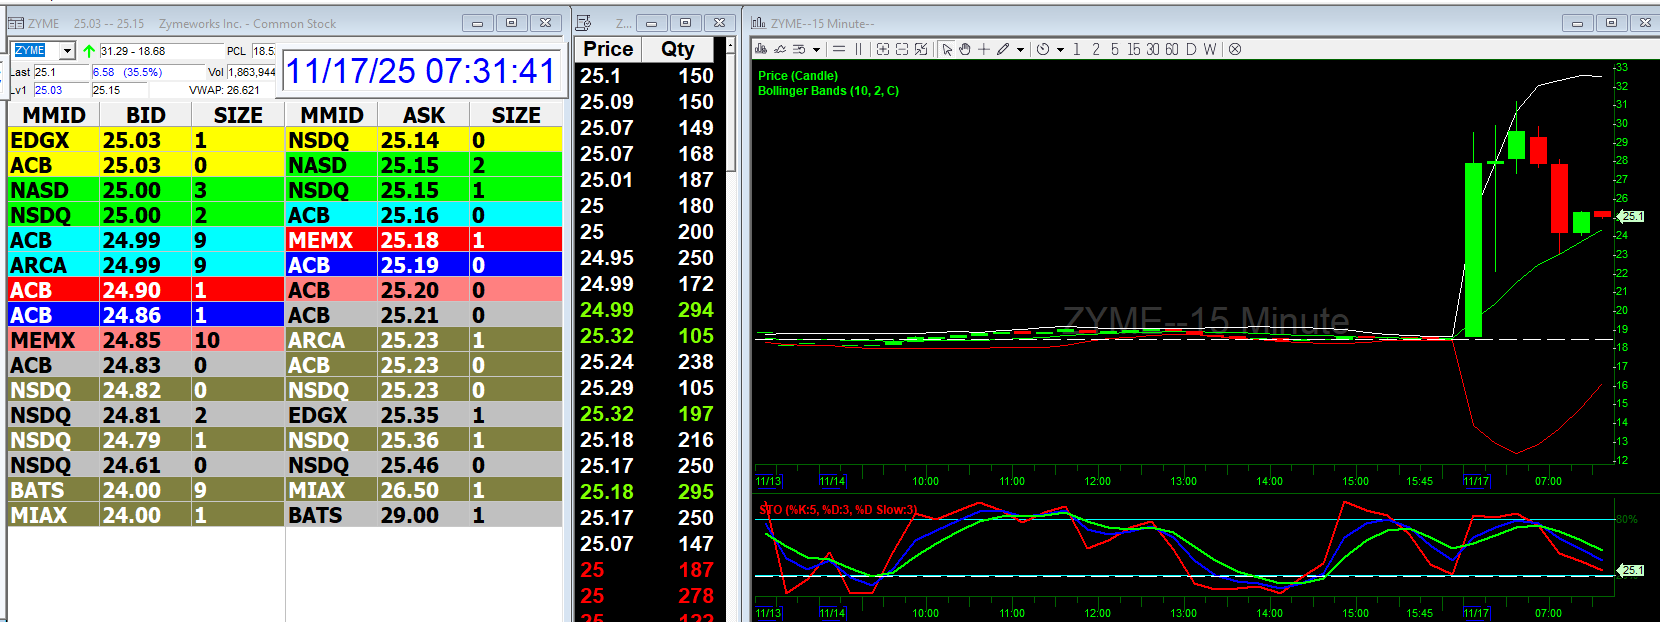Click the zoom-out chart icon

(x=901, y=49)
